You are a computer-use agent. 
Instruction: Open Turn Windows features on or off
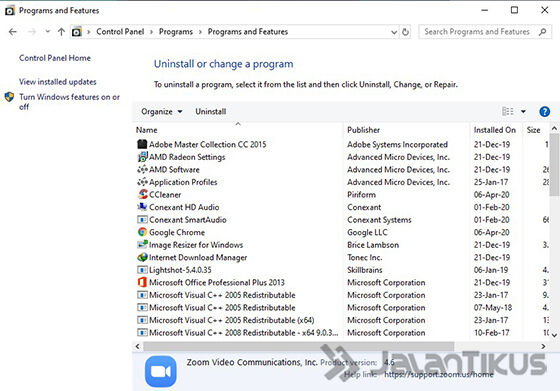pos(69,101)
